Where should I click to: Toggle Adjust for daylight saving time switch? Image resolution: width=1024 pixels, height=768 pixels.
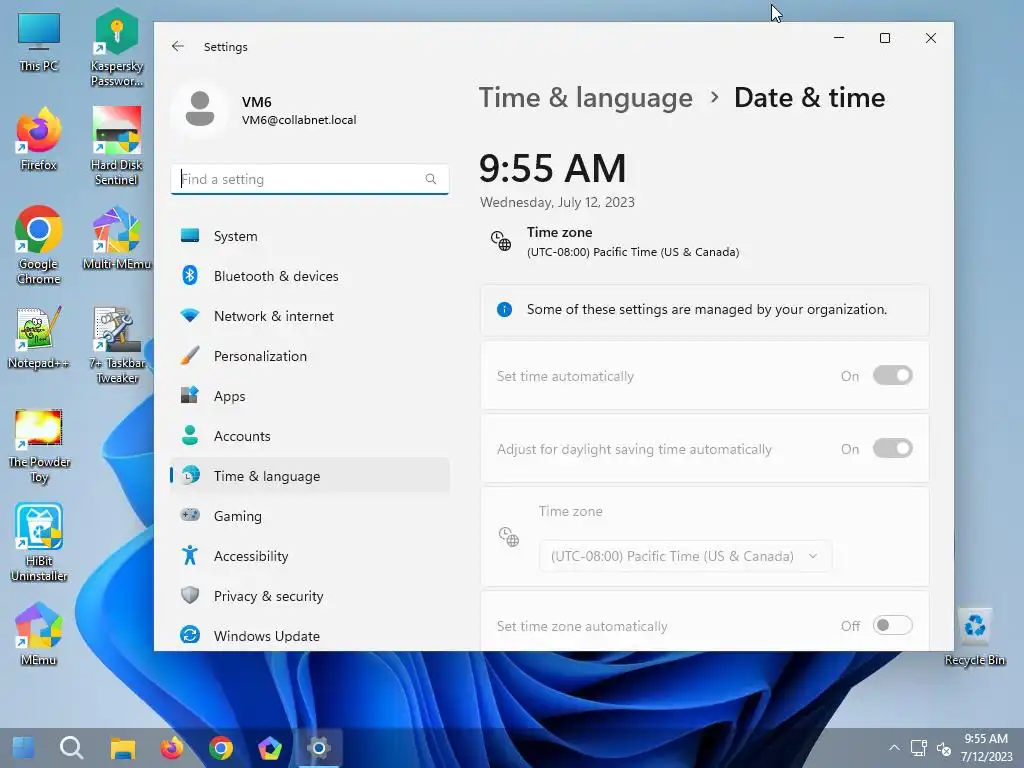892,449
